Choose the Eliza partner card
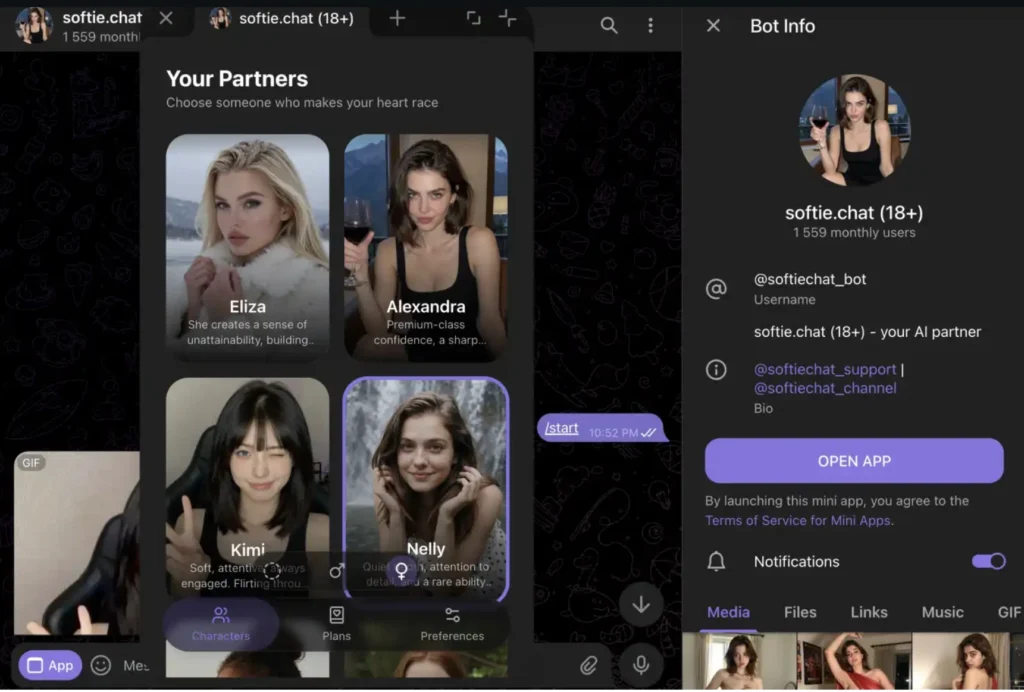Screen dimensions: 1024x692 (248, 247)
